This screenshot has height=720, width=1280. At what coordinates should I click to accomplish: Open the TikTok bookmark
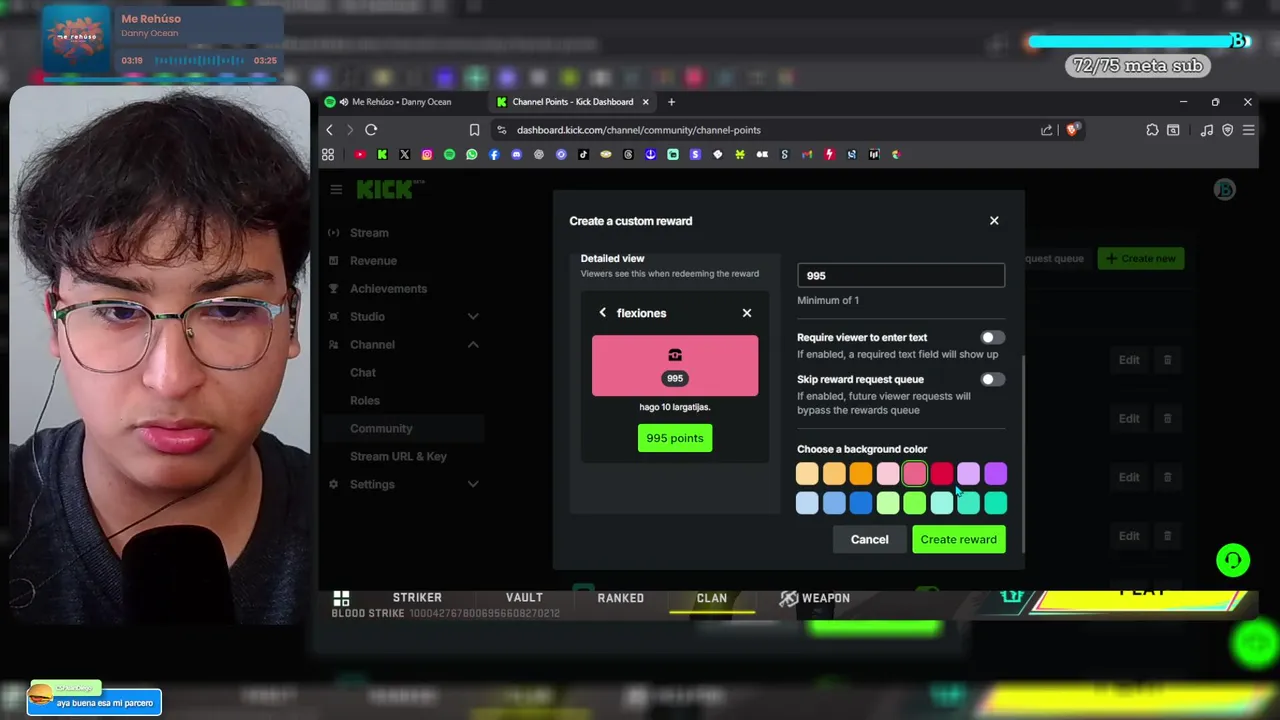point(583,154)
